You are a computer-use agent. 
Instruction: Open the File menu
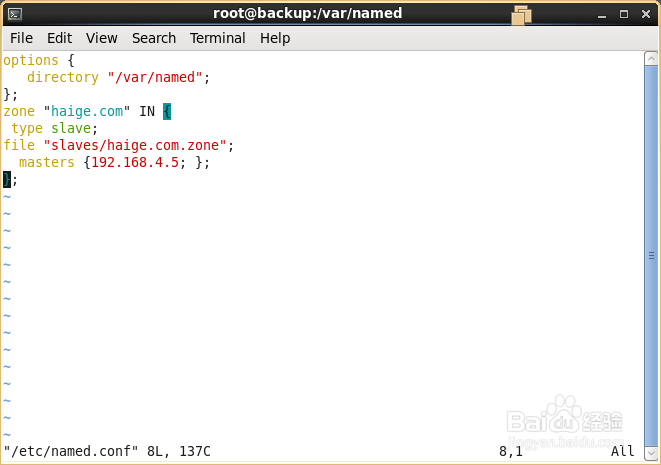(x=21, y=38)
